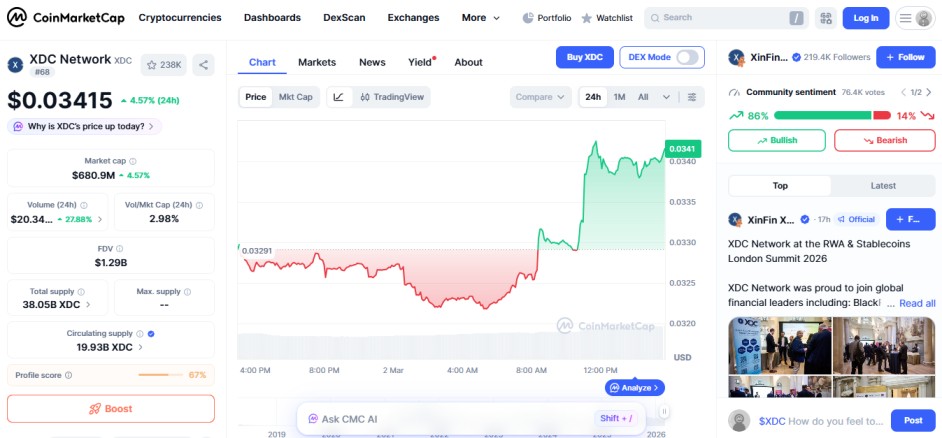The height and width of the screenshot is (438, 942).
Task: Click the Profile score 67% progress bar
Action: 160,375
